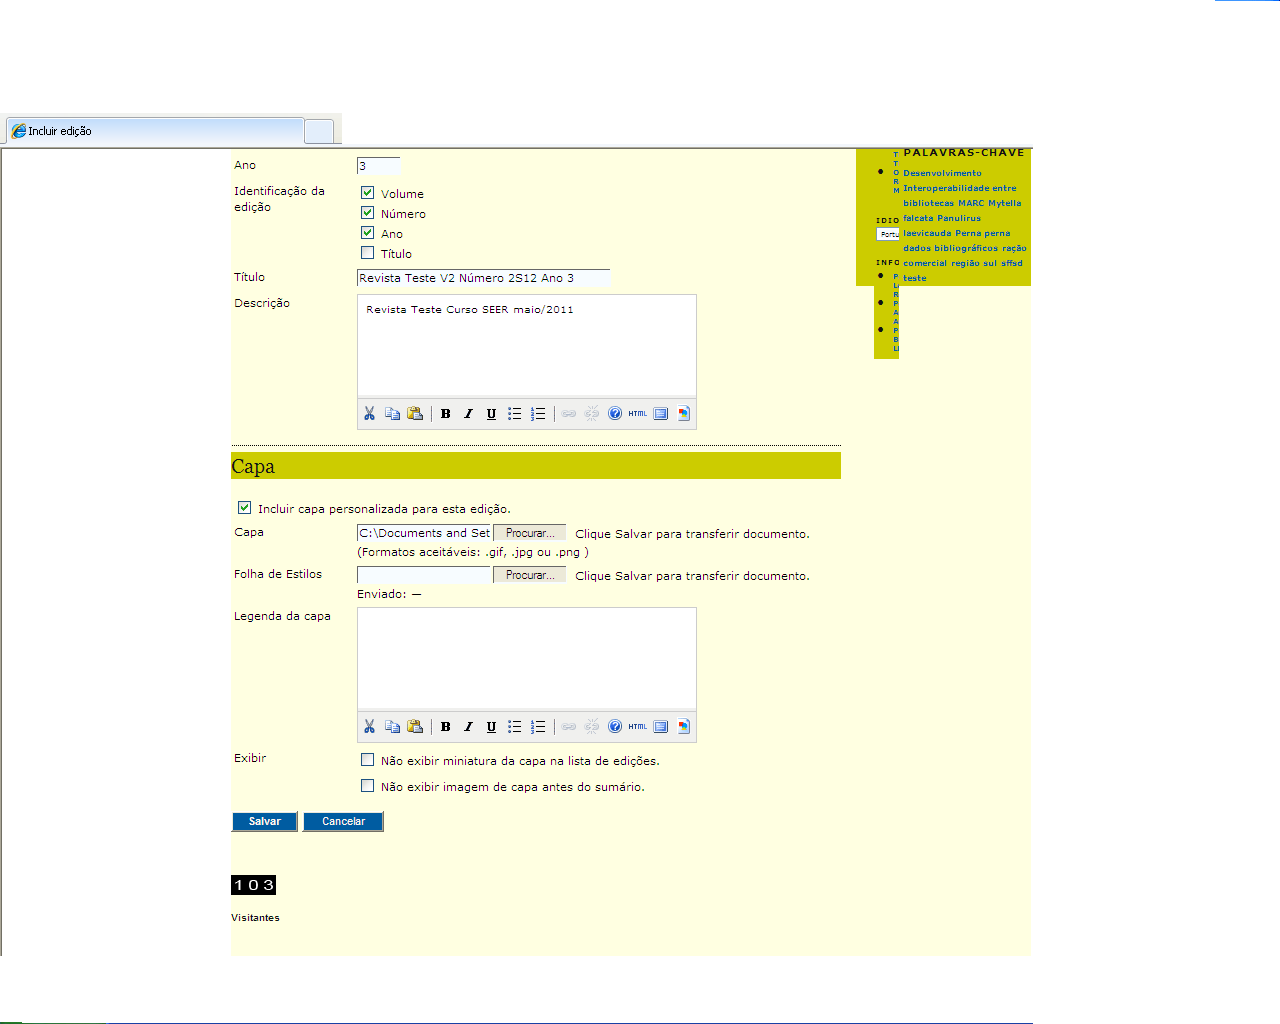Image resolution: width=1280 pixels, height=1024 pixels.
Task: Open the language dropdown in the sidebar
Action: click(888, 234)
